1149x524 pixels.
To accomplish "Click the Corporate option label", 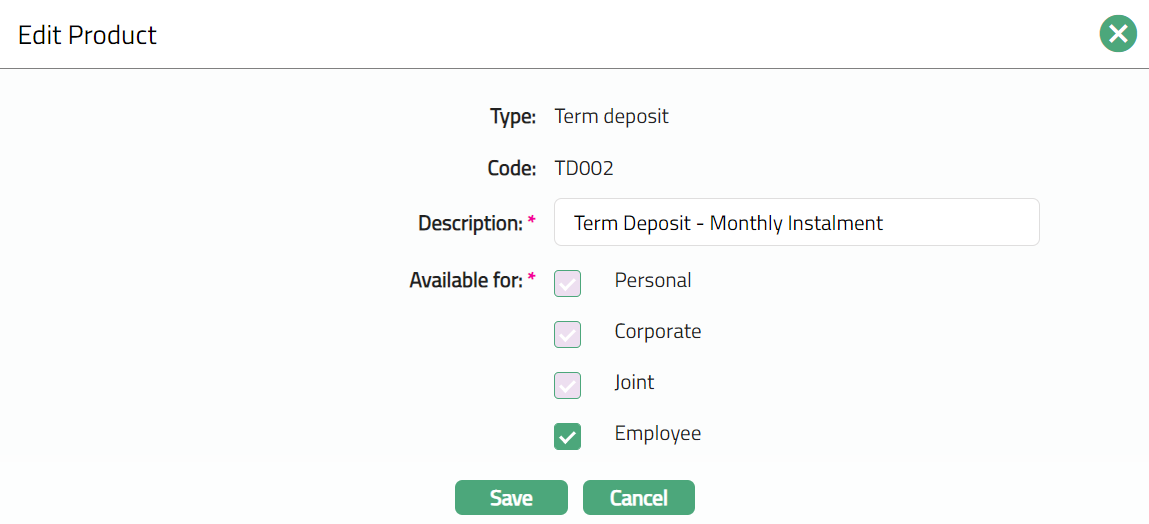I will coord(657,332).
